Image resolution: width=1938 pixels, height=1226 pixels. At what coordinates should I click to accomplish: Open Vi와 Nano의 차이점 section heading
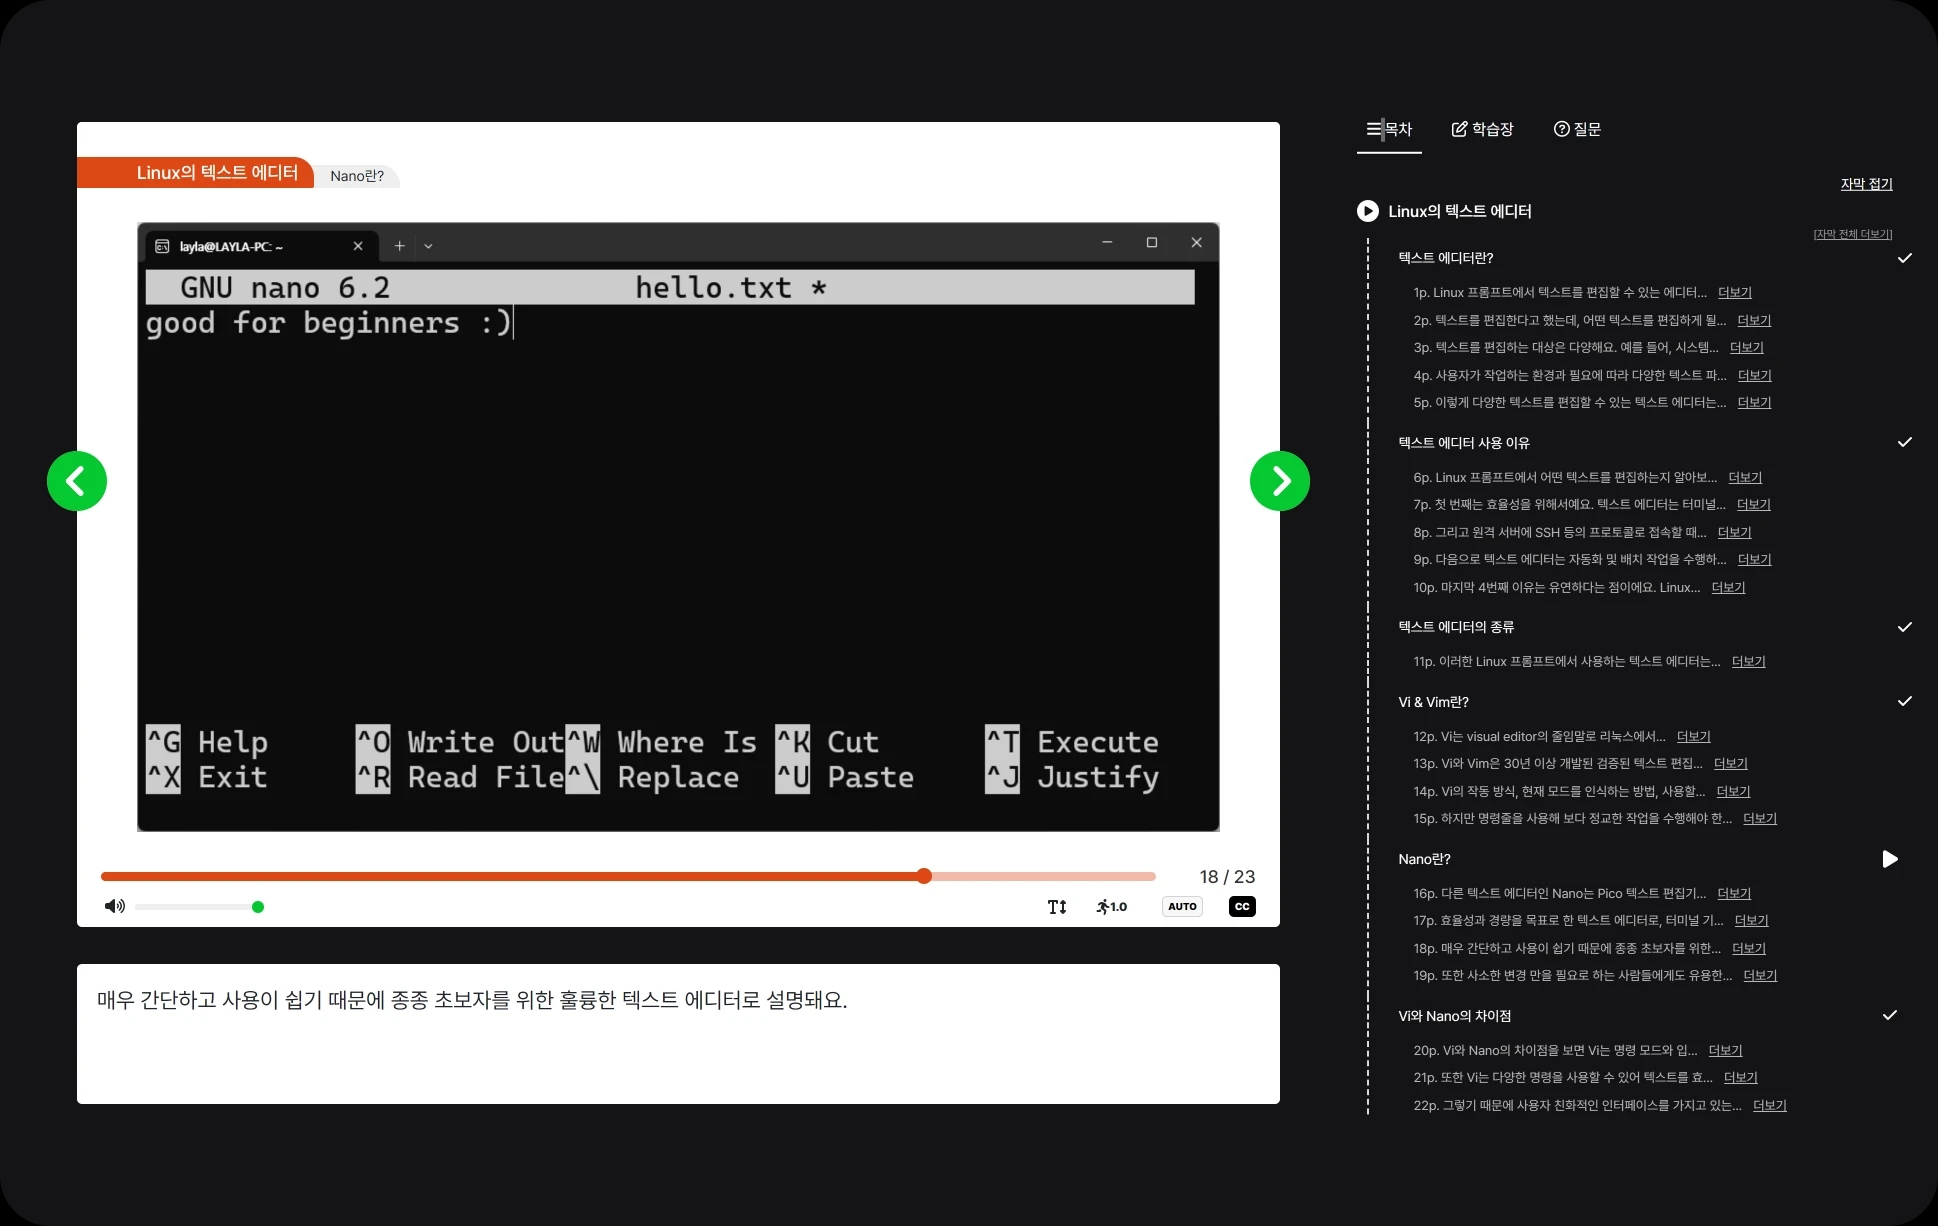(x=1454, y=1016)
